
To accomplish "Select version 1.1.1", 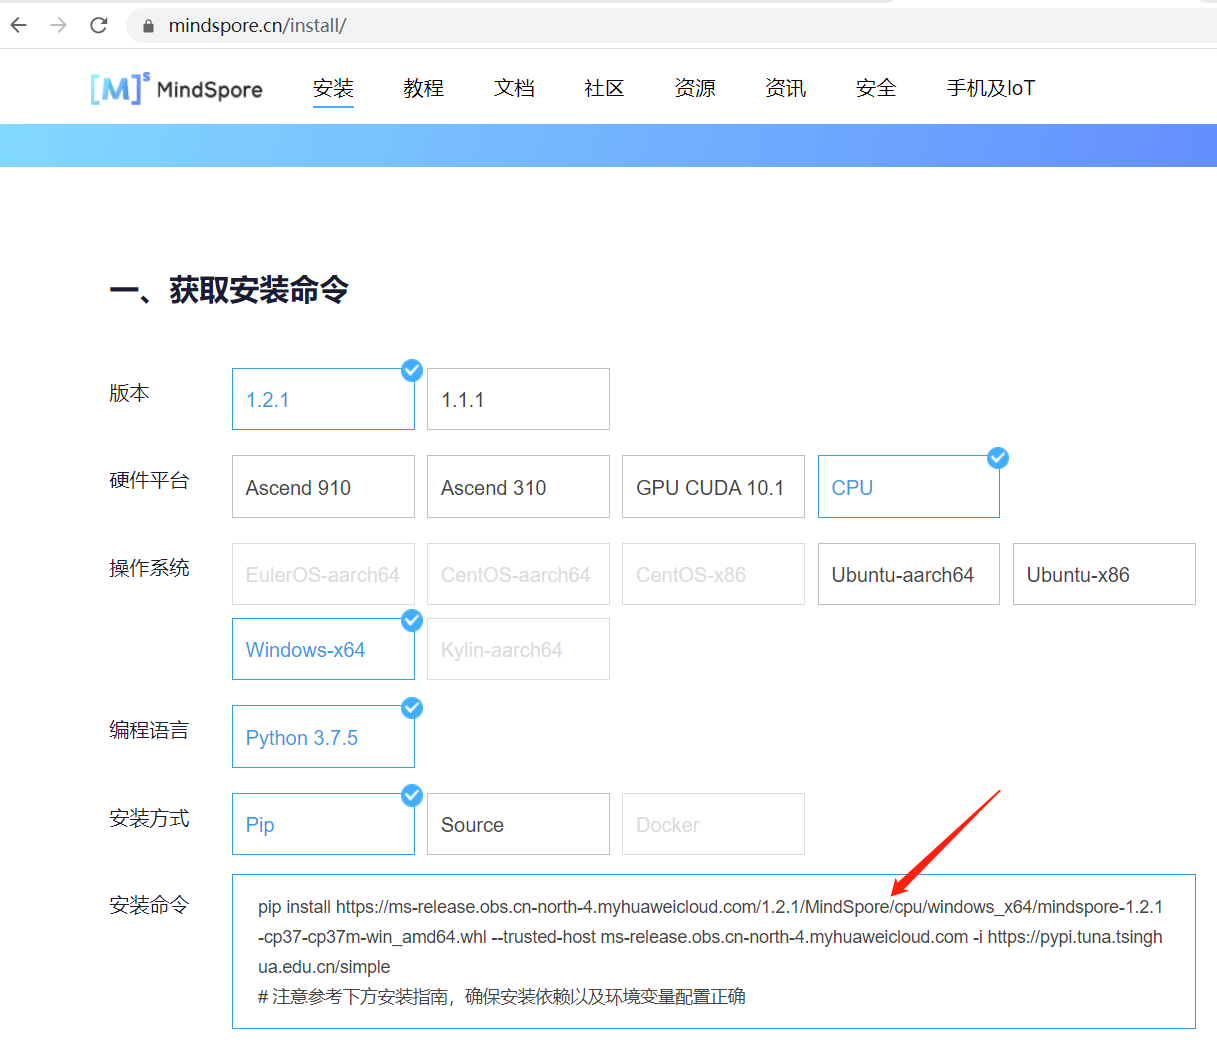I will tap(518, 399).
